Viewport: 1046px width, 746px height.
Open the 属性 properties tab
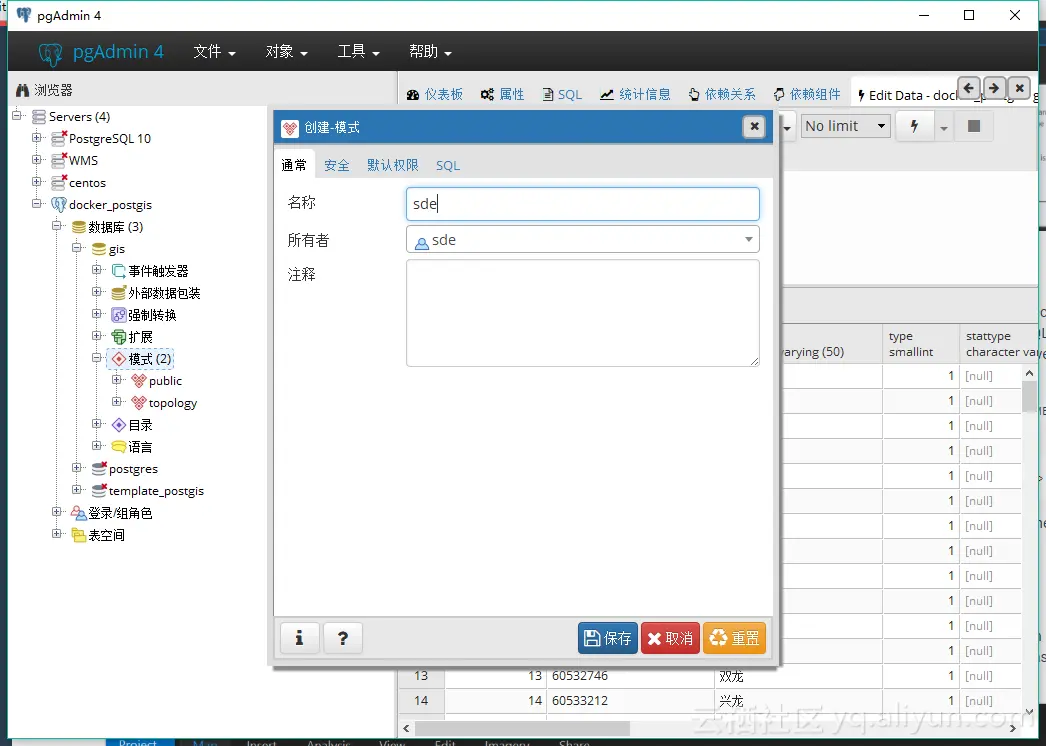coord(503,95)
